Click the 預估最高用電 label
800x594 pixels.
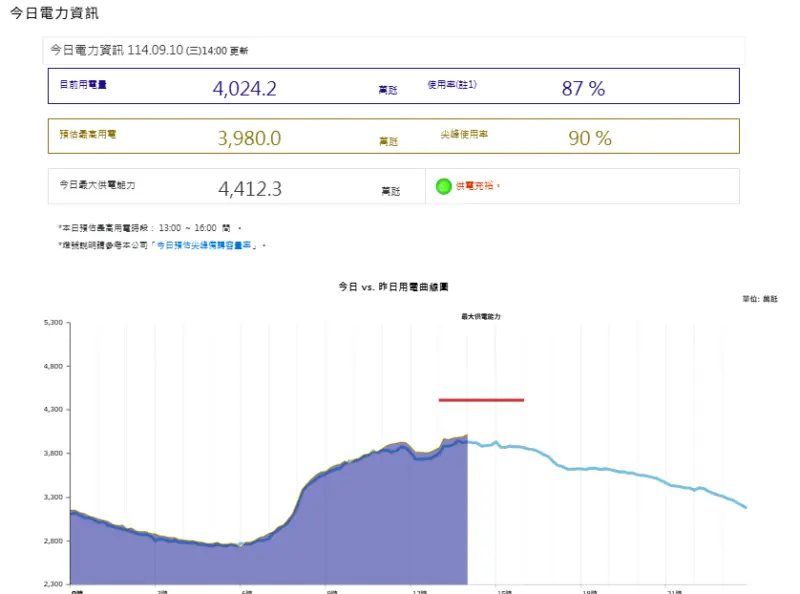(x=87, y=134)
